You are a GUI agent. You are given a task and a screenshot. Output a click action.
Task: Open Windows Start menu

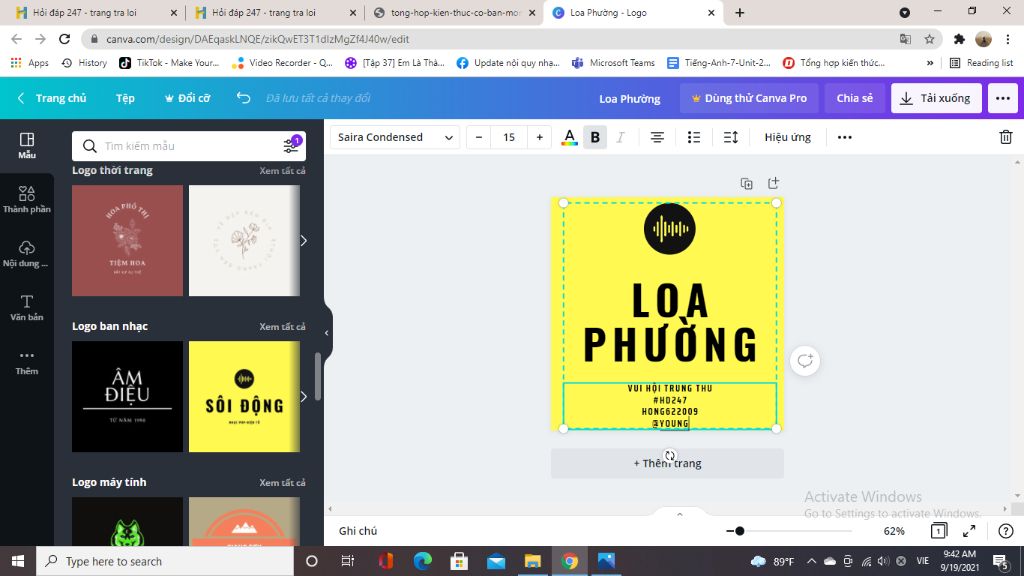coord(18,561)
